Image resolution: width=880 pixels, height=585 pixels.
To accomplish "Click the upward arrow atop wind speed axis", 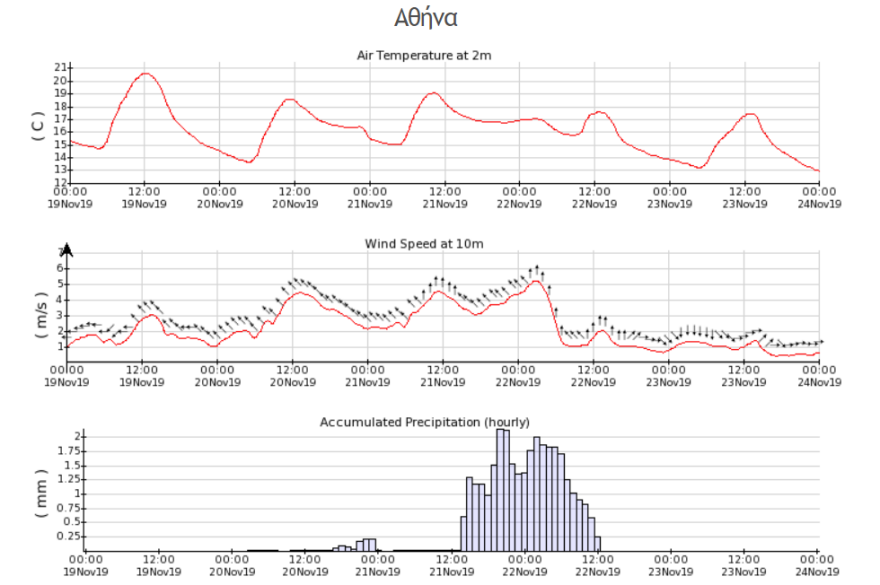I will pos(68,251).
